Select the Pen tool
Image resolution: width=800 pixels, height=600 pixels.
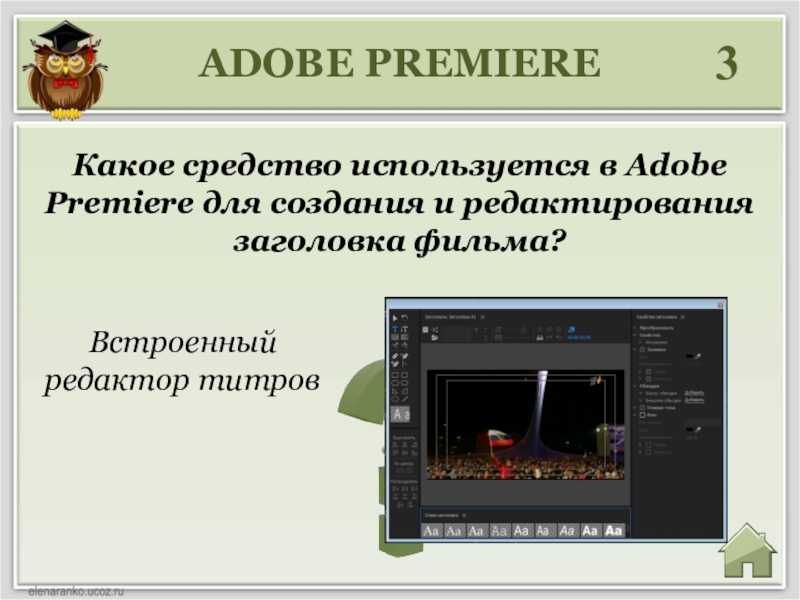coord(395,356)
